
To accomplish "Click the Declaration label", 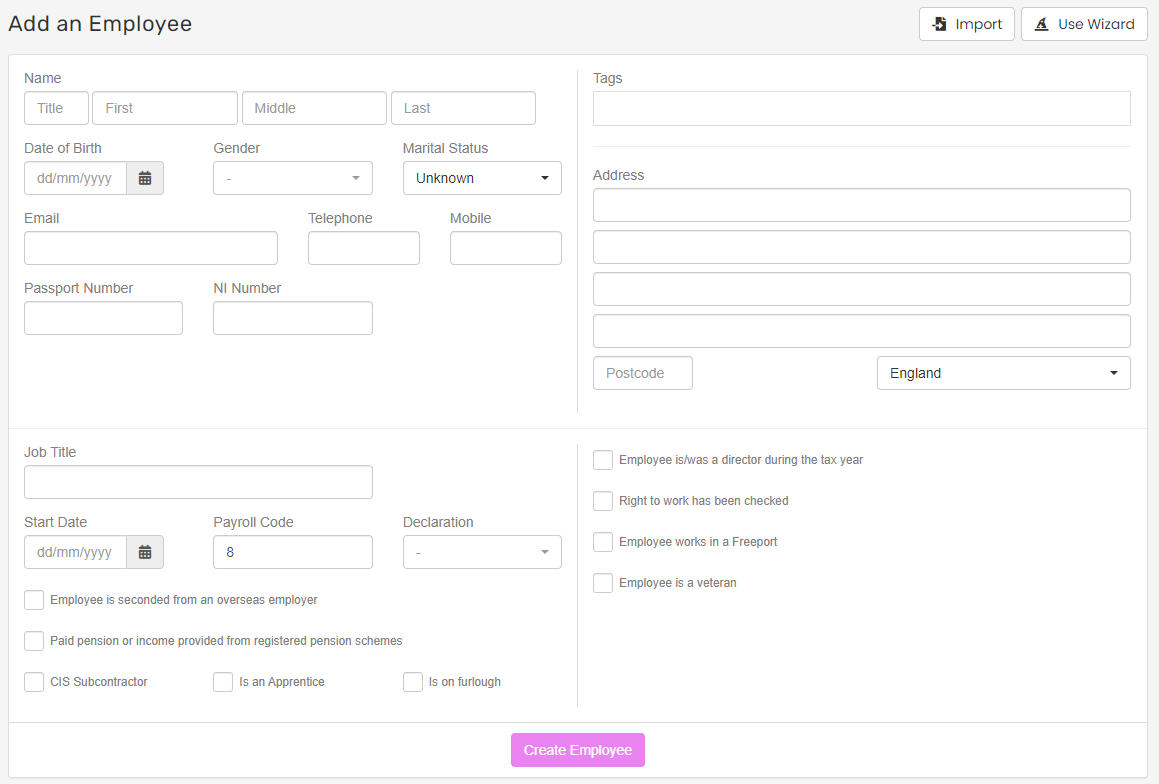I will click(x=438, y=522).
